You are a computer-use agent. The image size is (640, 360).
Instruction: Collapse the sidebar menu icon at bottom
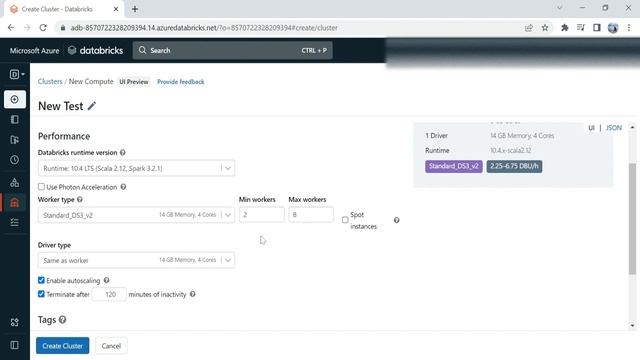coord(15,345)
